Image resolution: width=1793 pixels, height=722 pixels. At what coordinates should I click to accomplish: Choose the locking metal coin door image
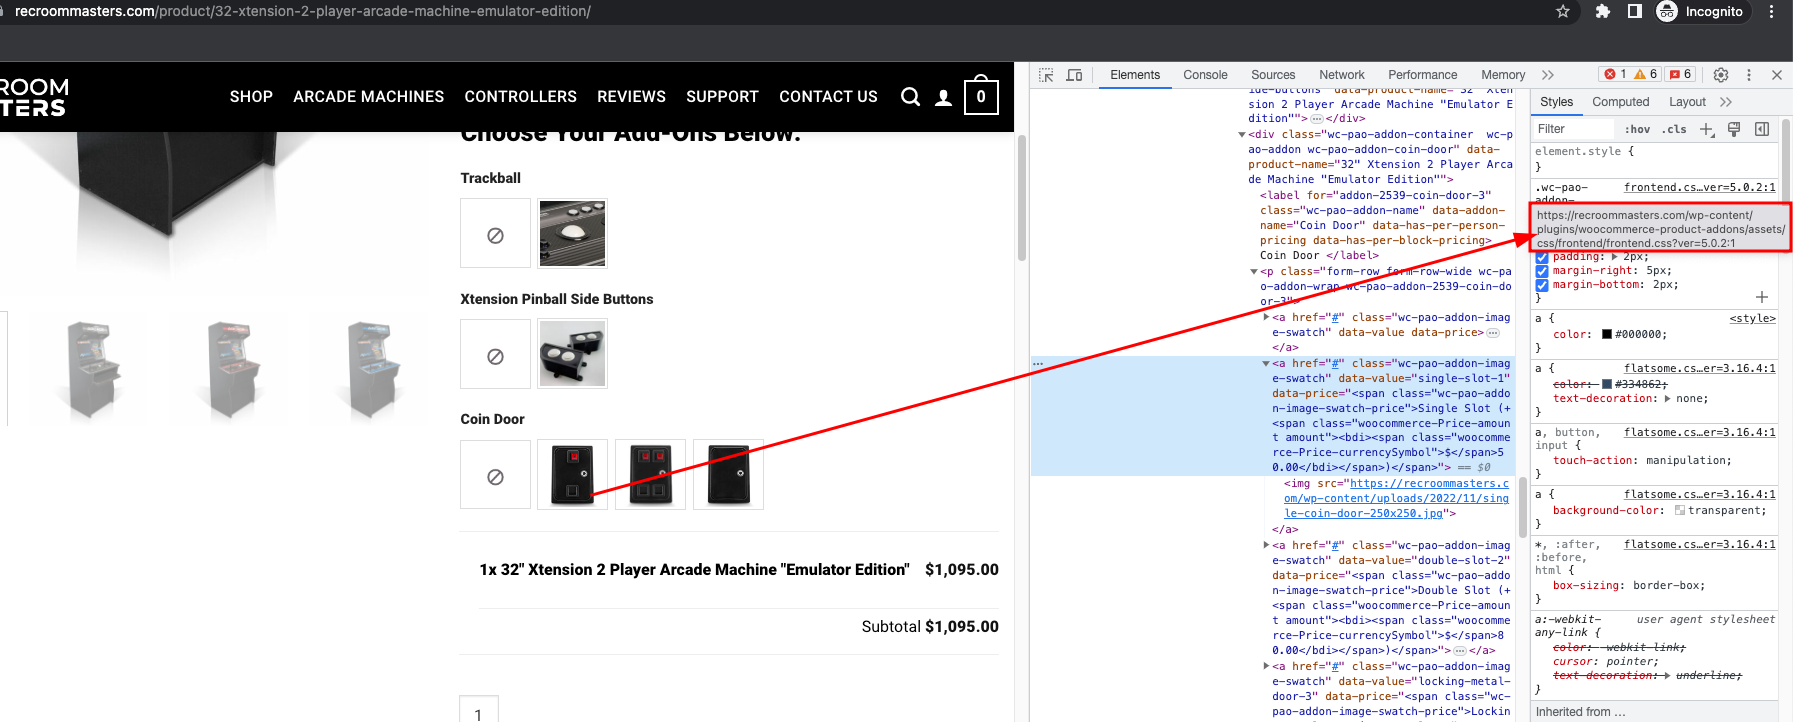pyautogui.click(x=729, y=475)
